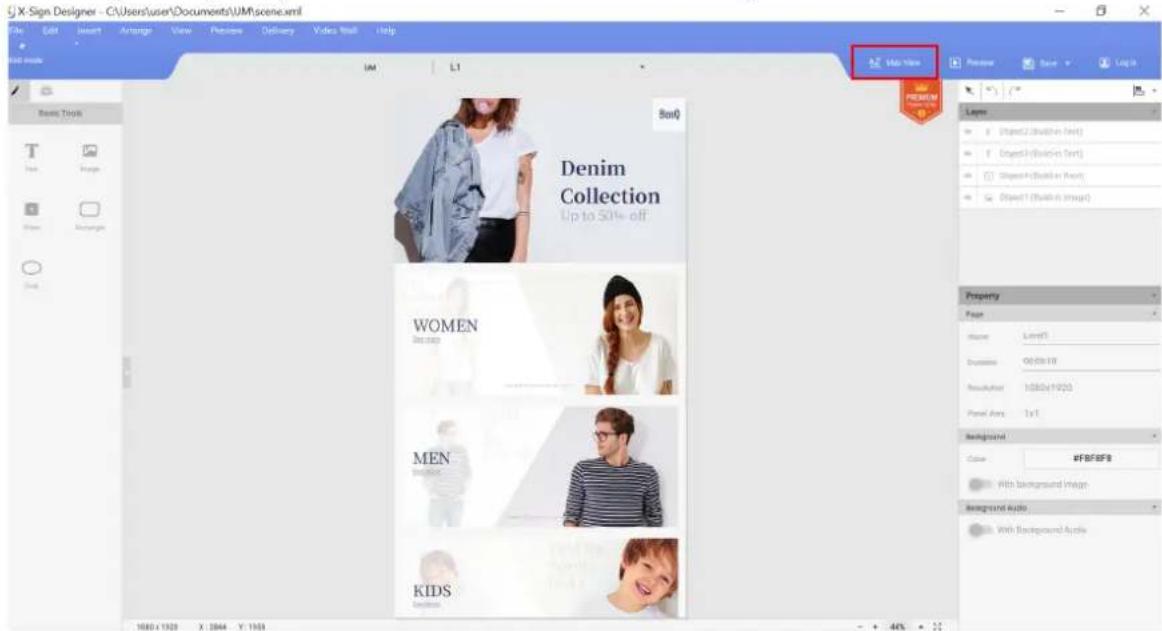Click the undo arrow icon
This screenshot has height=631, width=1162.
coord(992,90)
